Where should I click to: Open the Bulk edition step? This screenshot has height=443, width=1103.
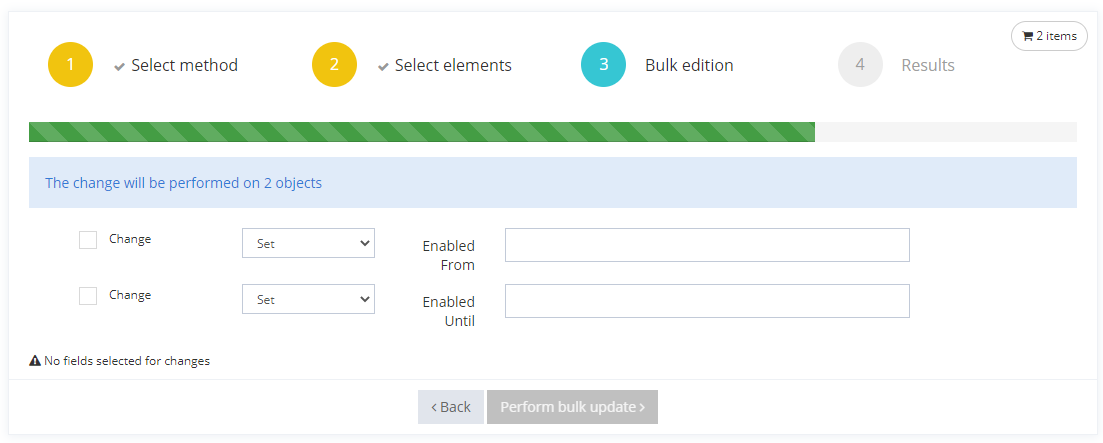[x=689, y=65]
